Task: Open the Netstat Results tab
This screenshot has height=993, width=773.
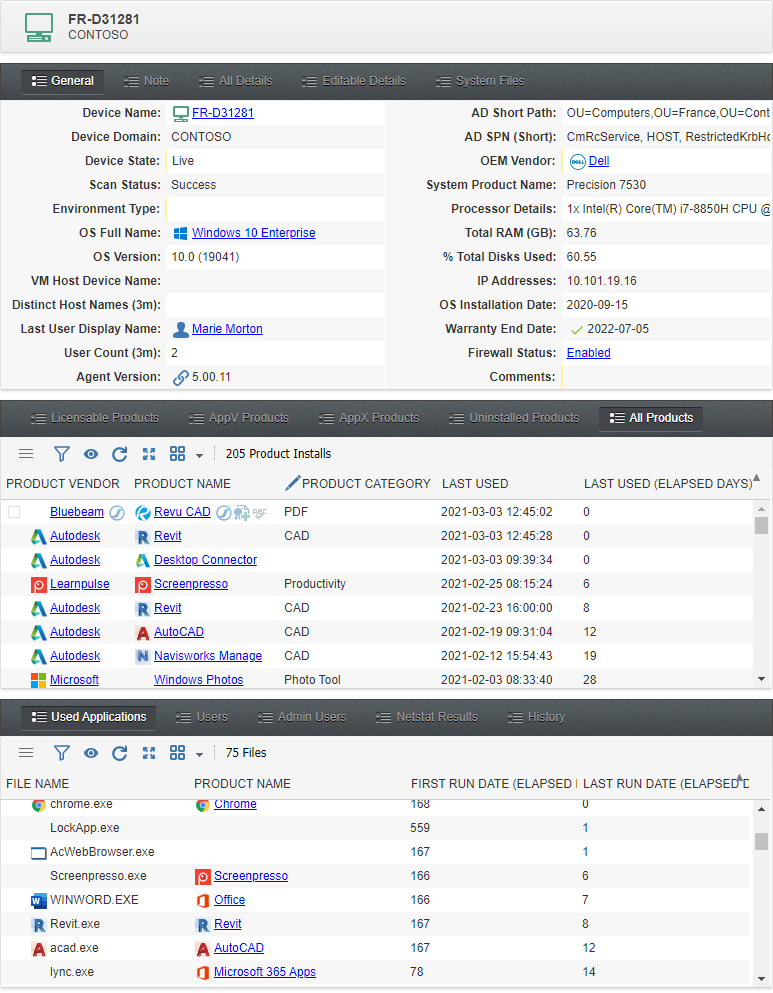Action: point(427,717)
